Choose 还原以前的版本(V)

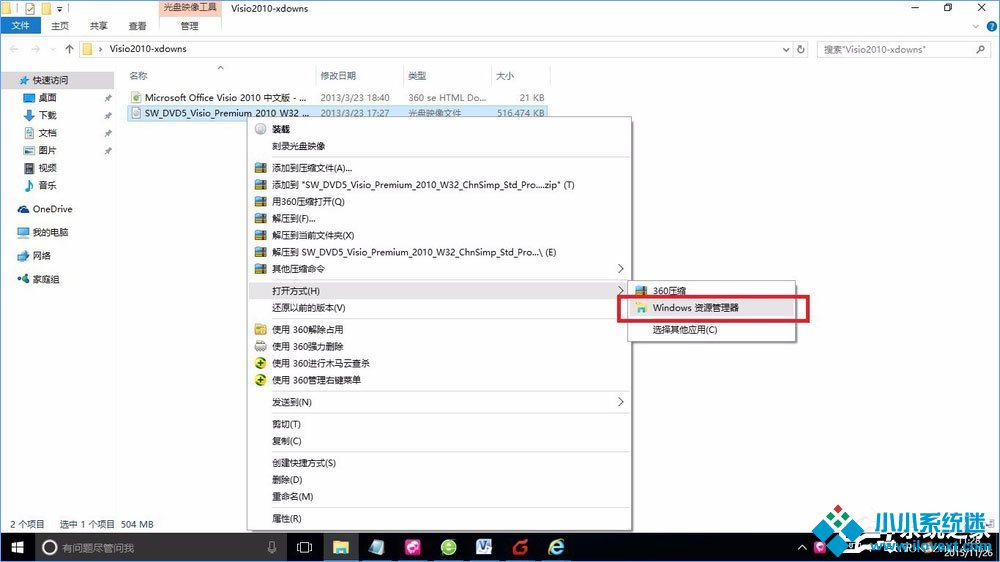coord(440,307)
